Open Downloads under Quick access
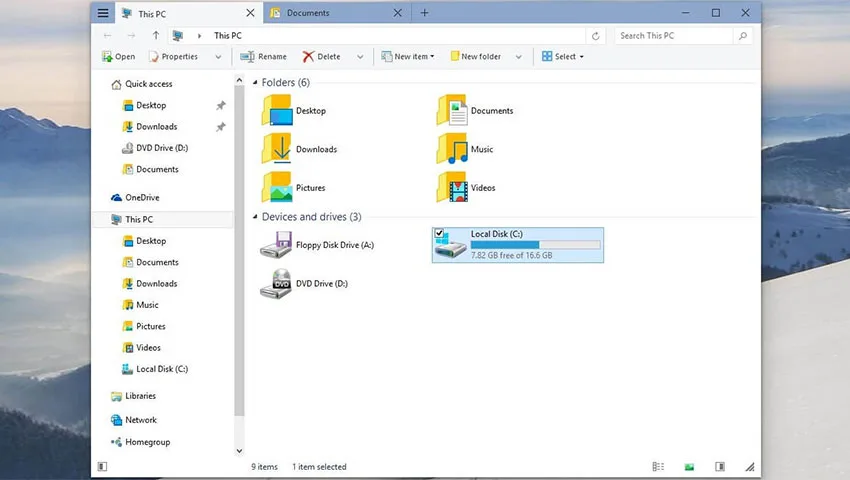The image size is (850, 480). click(150, 126)
